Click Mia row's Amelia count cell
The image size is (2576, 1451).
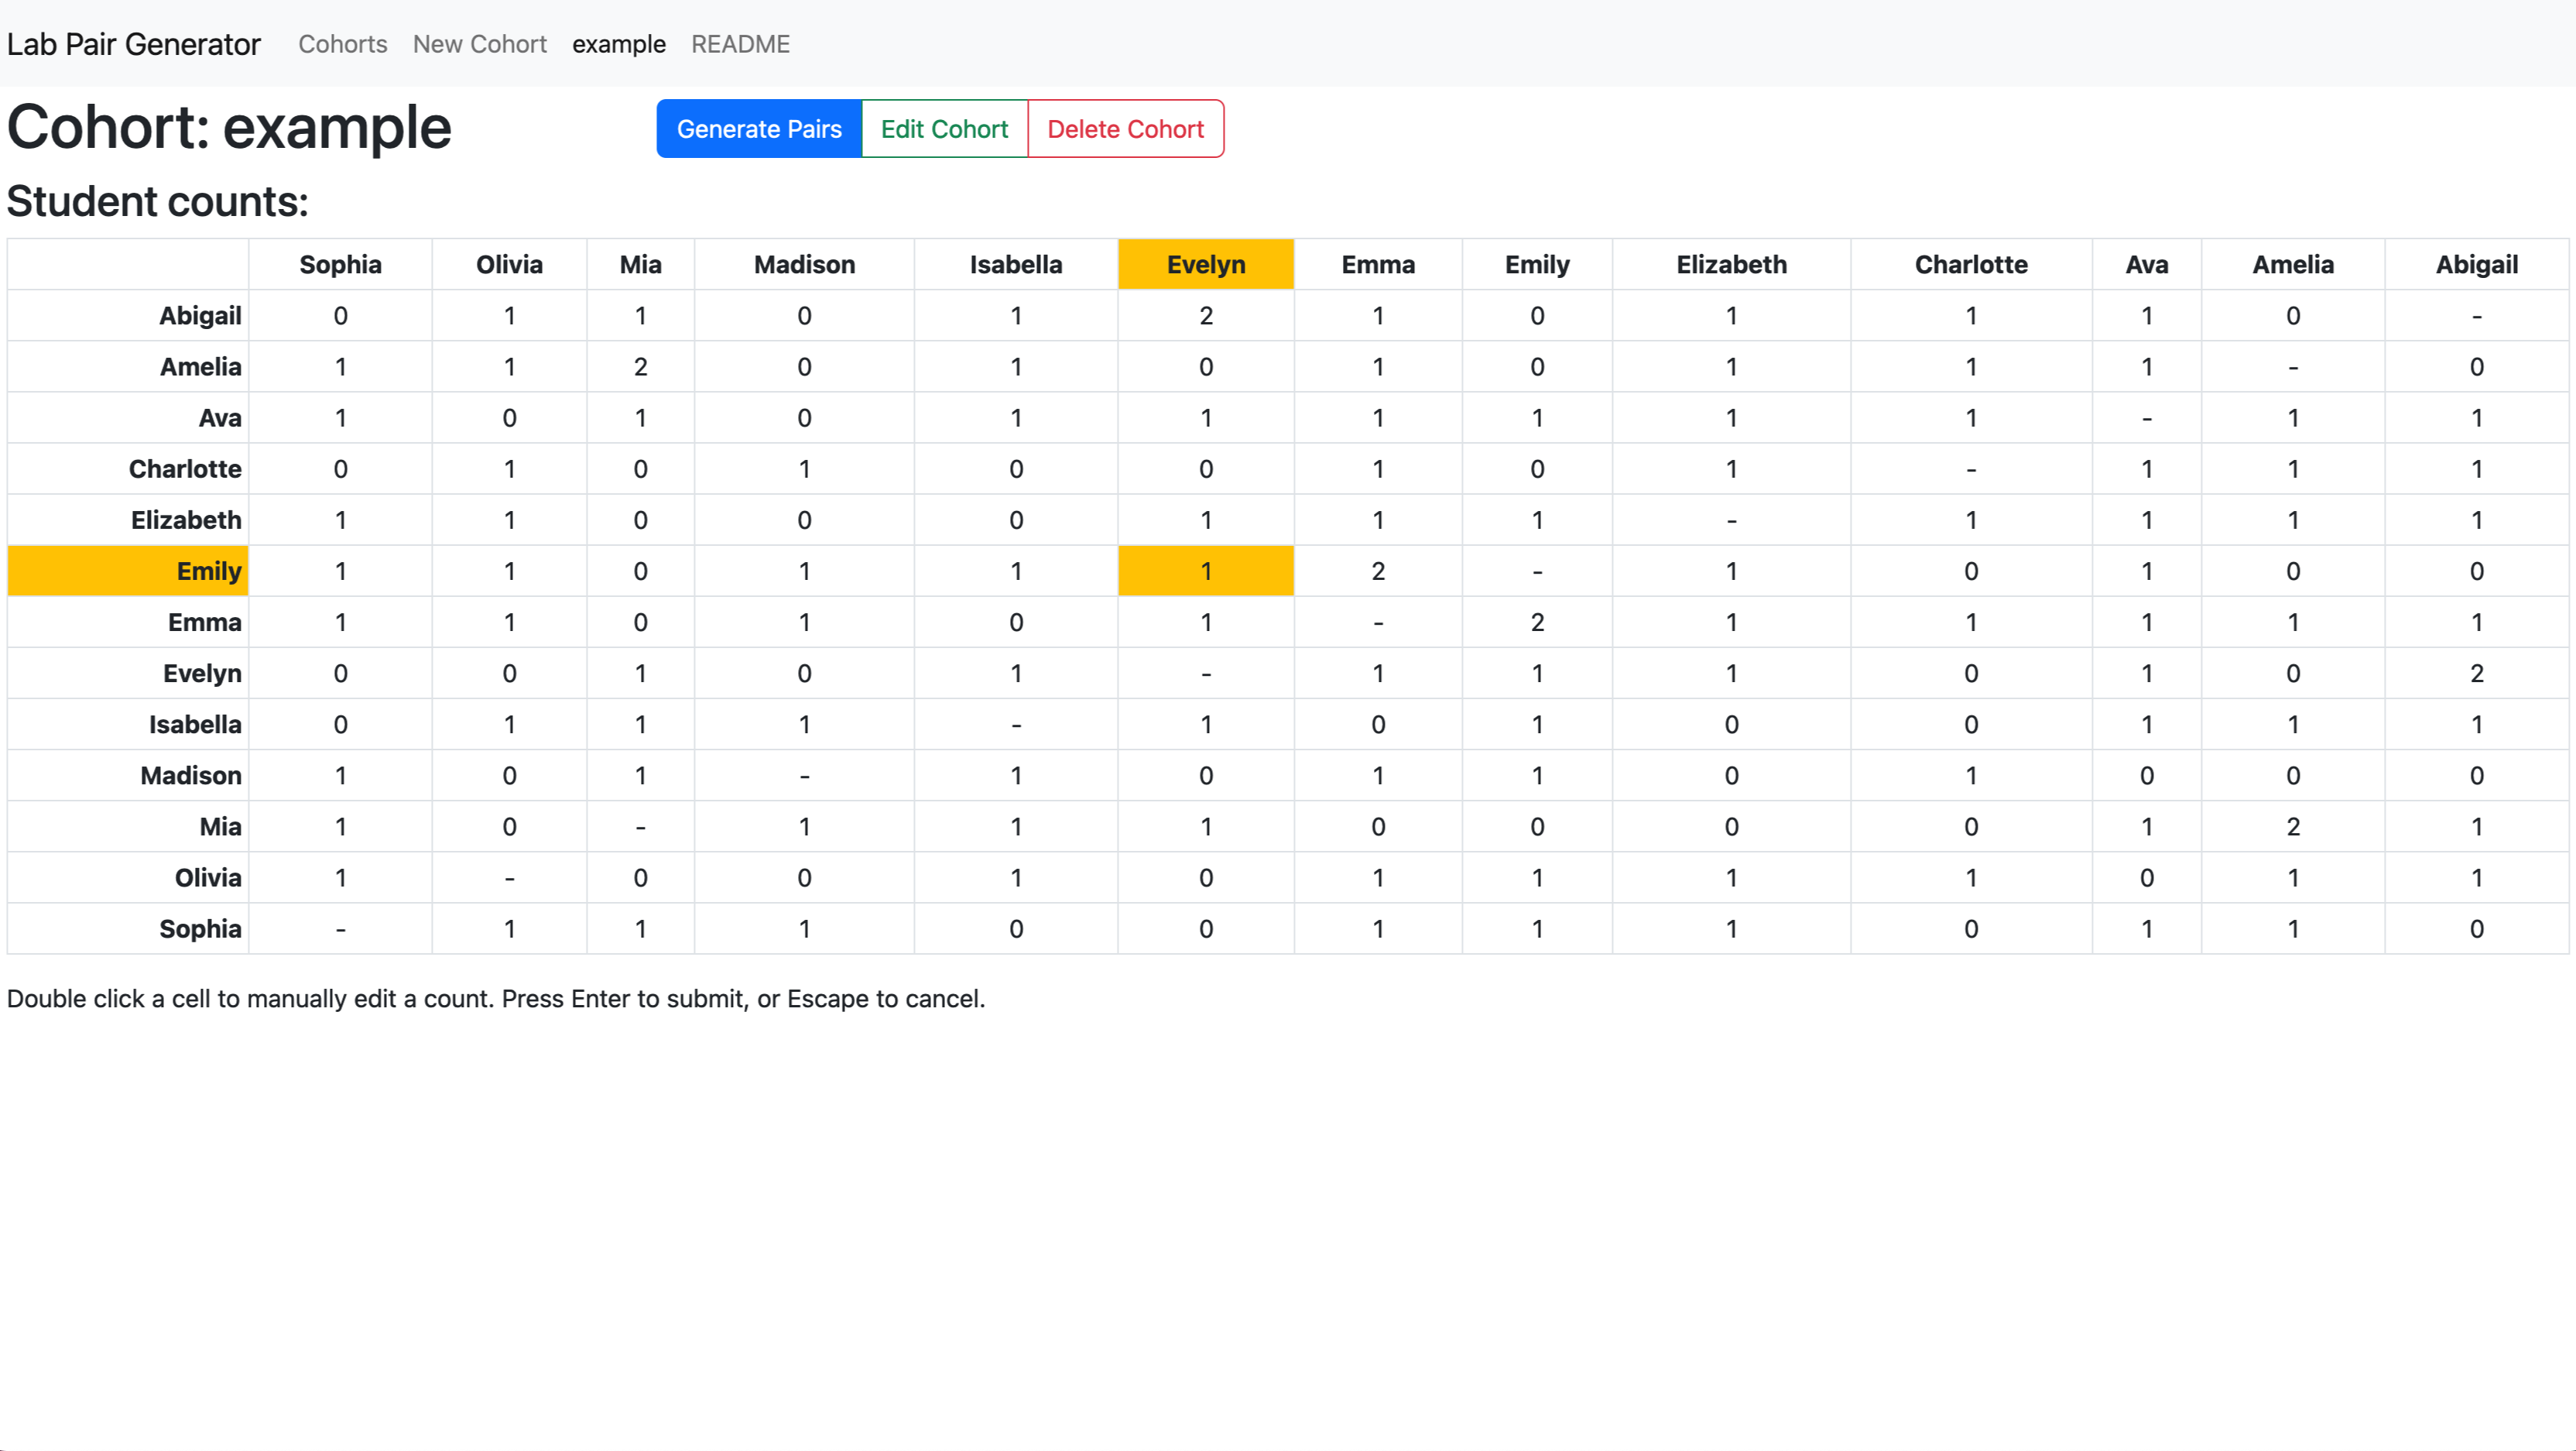[2292, 827]
